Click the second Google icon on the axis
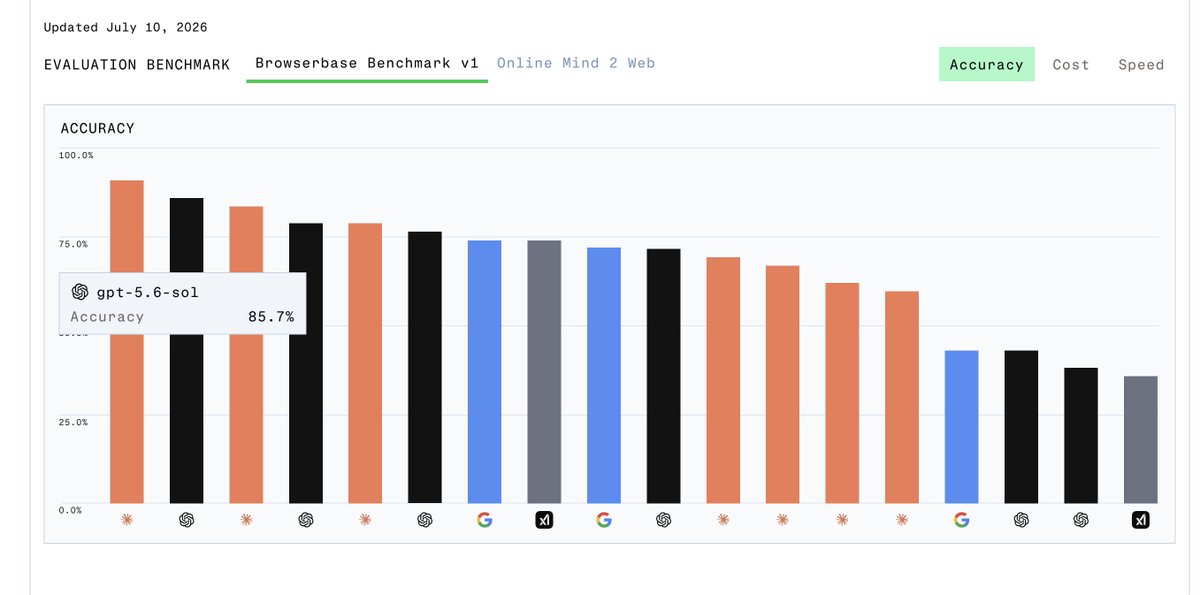1200x595 pixels. point(604,520)
